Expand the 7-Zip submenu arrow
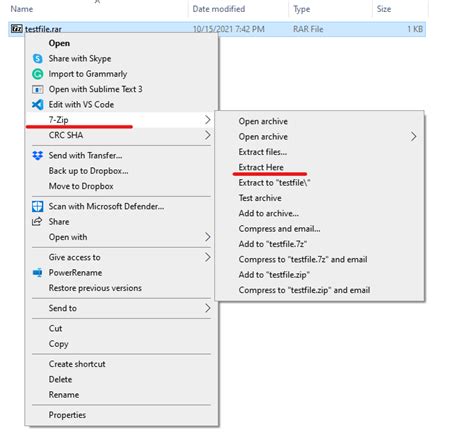474x436 pixels. click(x=207, y=120)
